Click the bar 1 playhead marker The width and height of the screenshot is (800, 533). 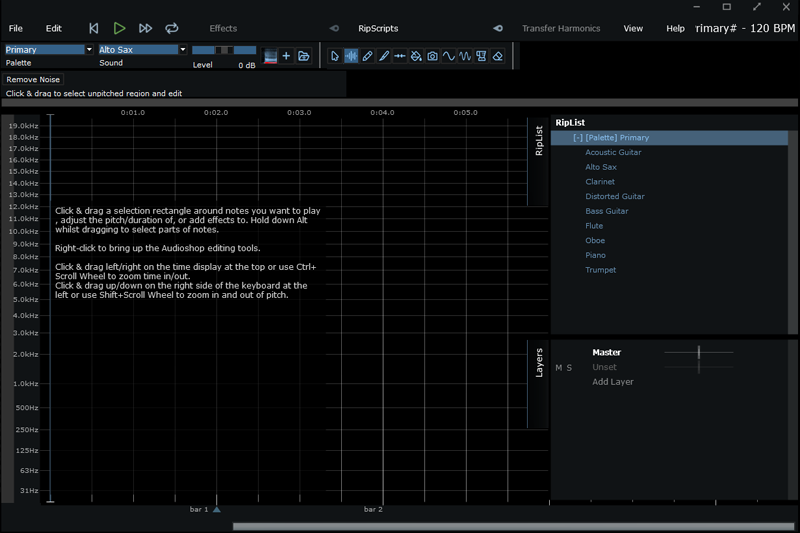point(217,509)
